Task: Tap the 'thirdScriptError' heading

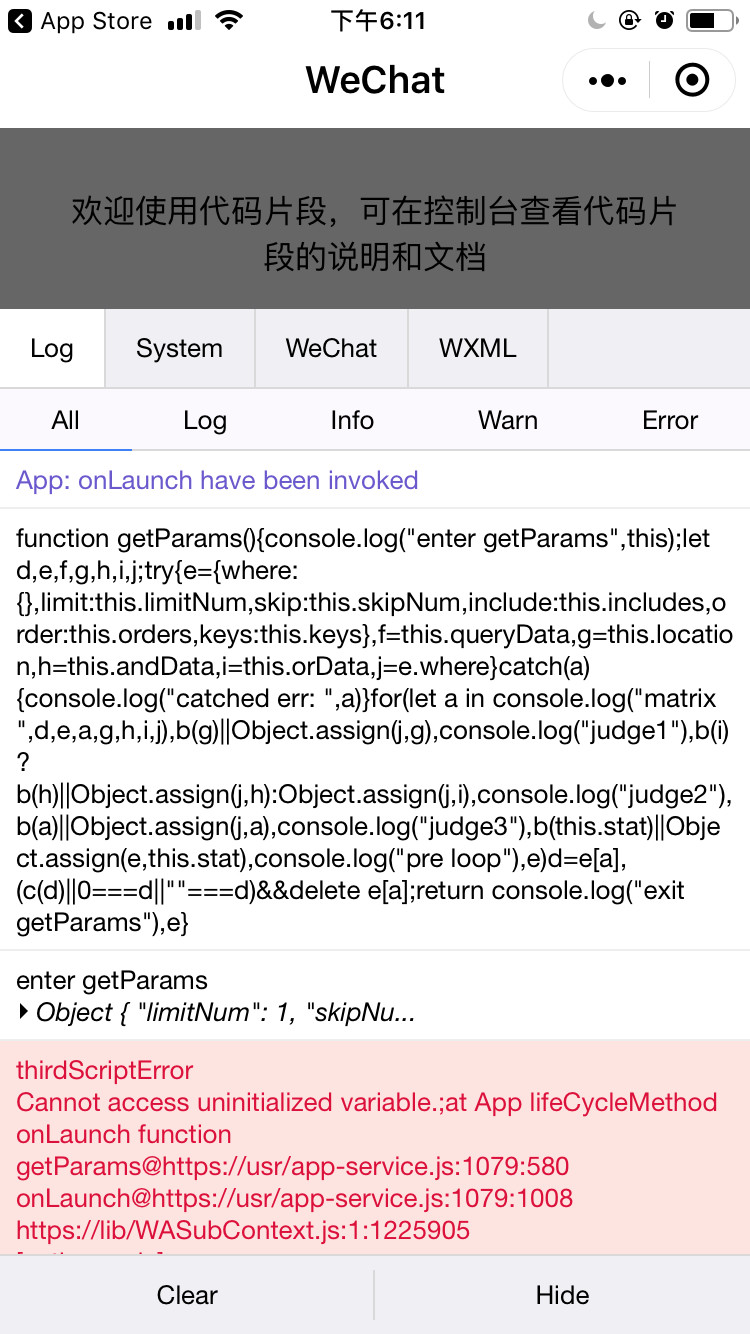Action: tap(105, 1070)
